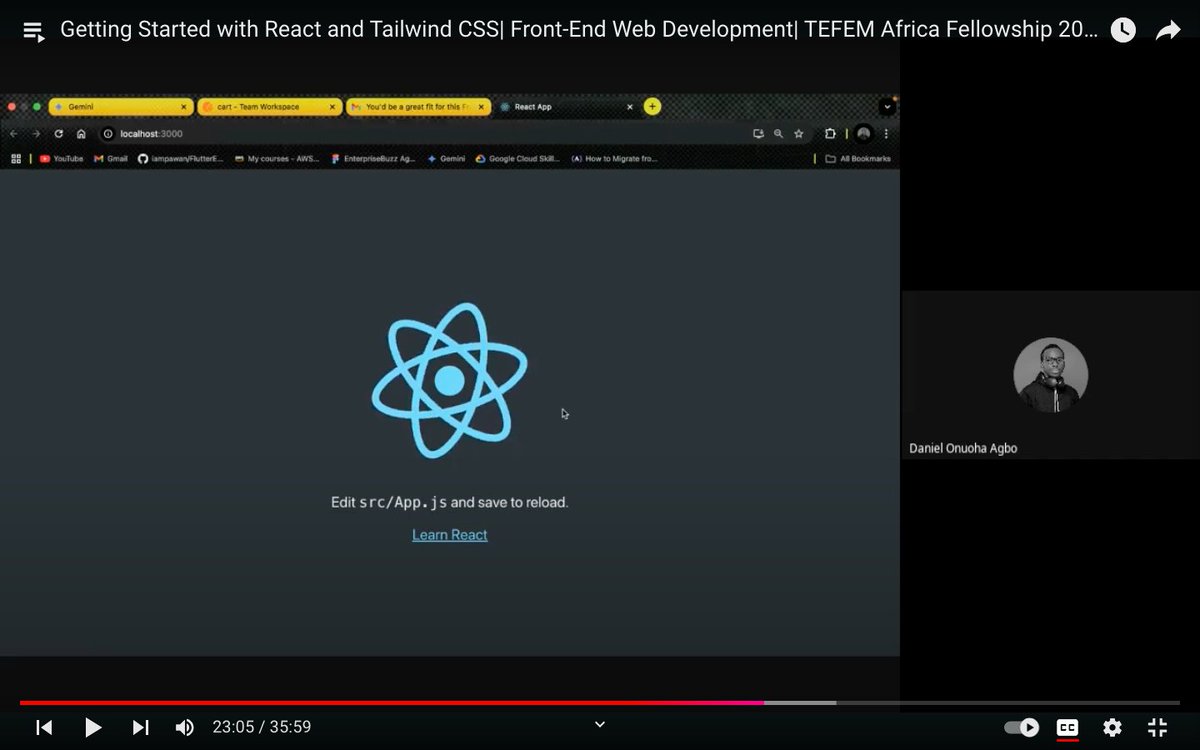The width and height of the screenshot is (1200, 750).
Task: Open the YouTube playlist queue icon
Action: pyautogui.click(x=33, y=31)
